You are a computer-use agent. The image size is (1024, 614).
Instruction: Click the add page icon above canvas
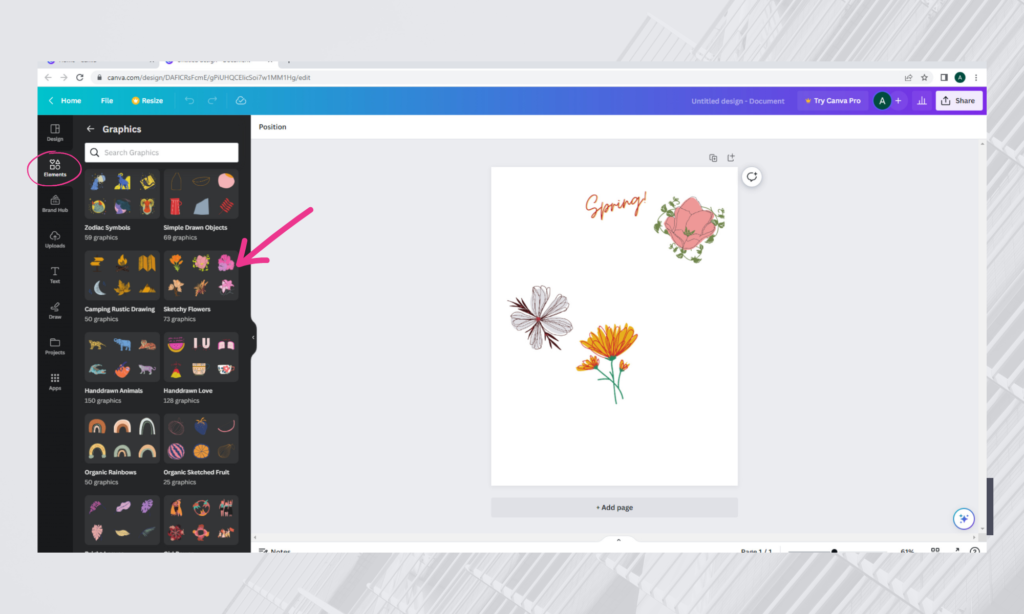[731, 158]
